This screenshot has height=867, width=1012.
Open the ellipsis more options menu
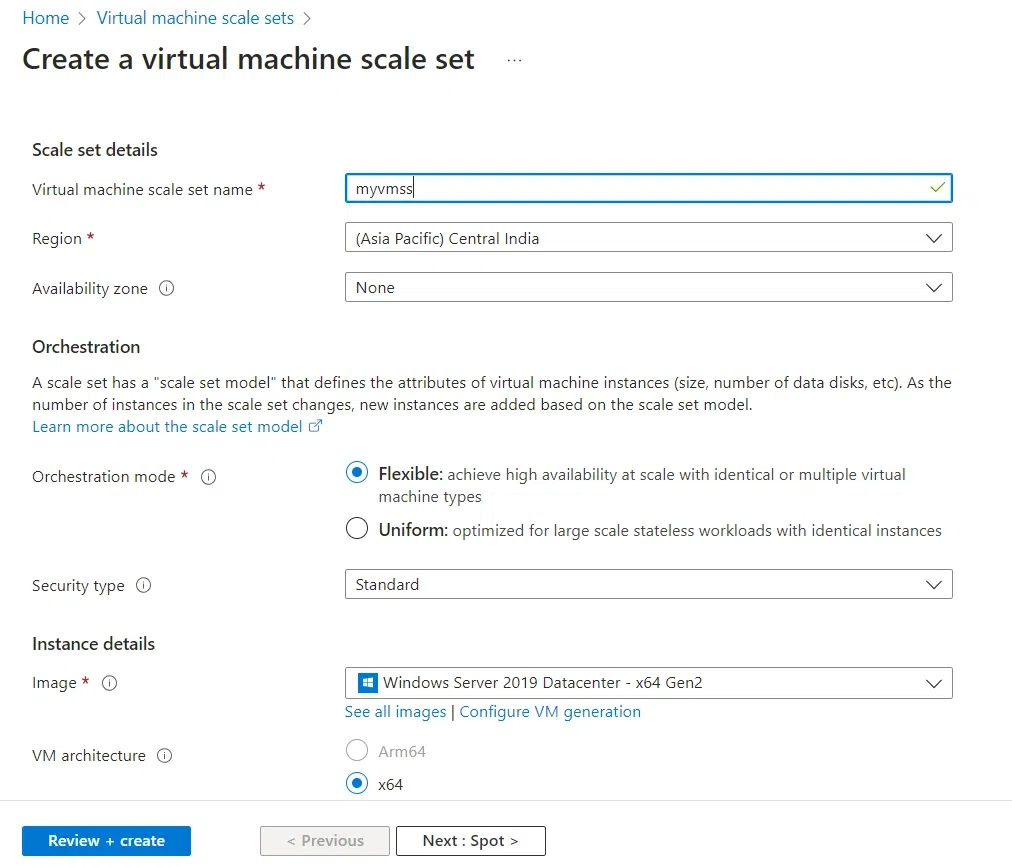click(514, 60)
